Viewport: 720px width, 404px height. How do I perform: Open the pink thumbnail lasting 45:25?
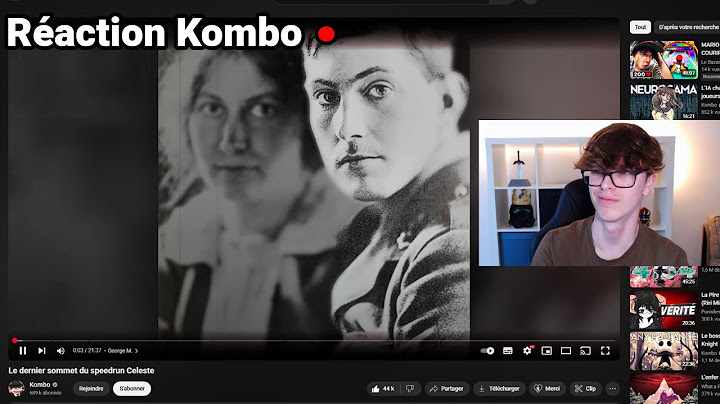(x=664, y=276)
